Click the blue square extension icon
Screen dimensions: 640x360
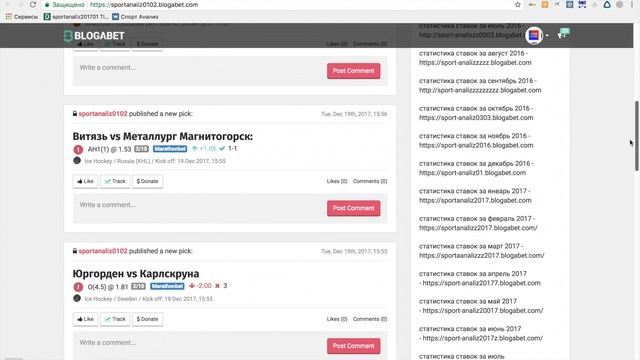coord(570,4)
